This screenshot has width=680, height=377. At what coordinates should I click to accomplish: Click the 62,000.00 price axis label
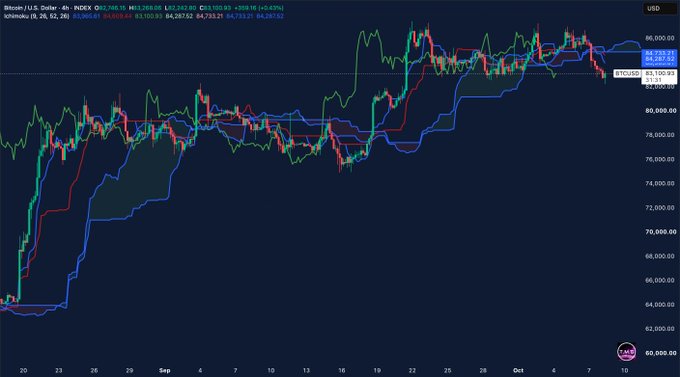pos(660,329)
